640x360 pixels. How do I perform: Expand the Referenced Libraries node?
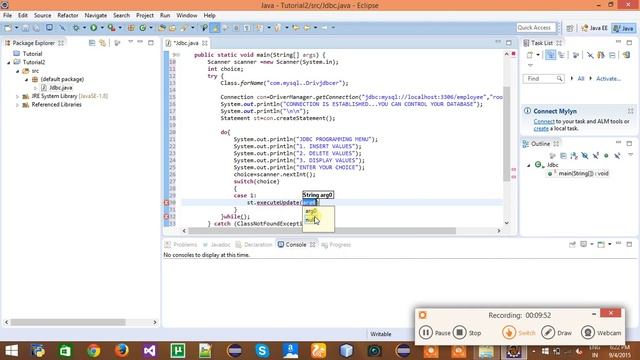pos(18,105)
